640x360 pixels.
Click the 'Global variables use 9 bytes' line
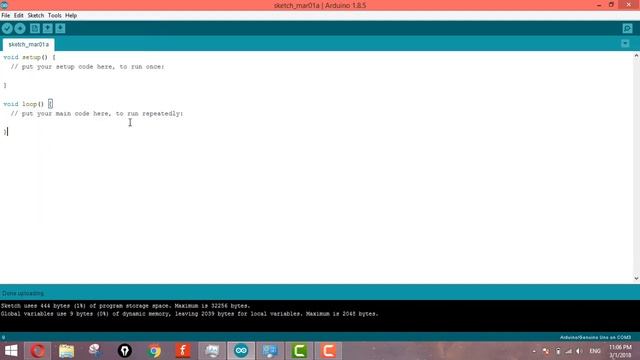[x=189, y=314]
